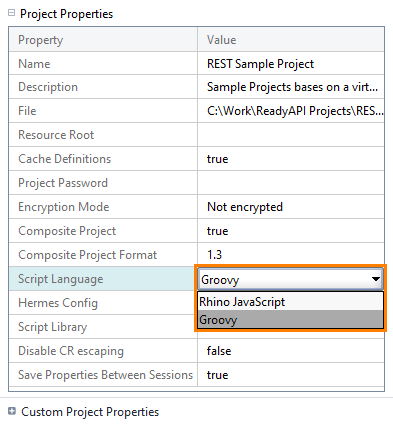Click the empty Resource Root value cell
The height and width of the screenshot is (424, 393).
click(x=291, y=135)
